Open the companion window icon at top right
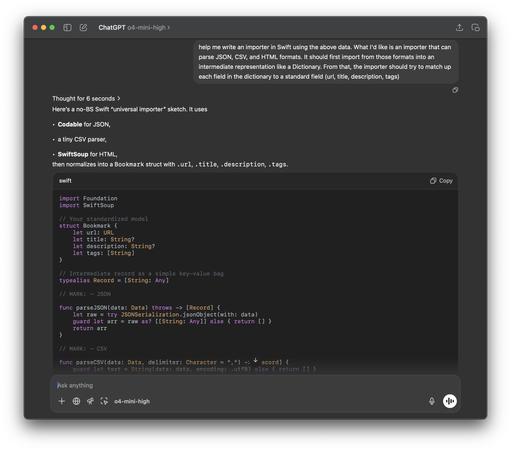 [x=475, y=28]
